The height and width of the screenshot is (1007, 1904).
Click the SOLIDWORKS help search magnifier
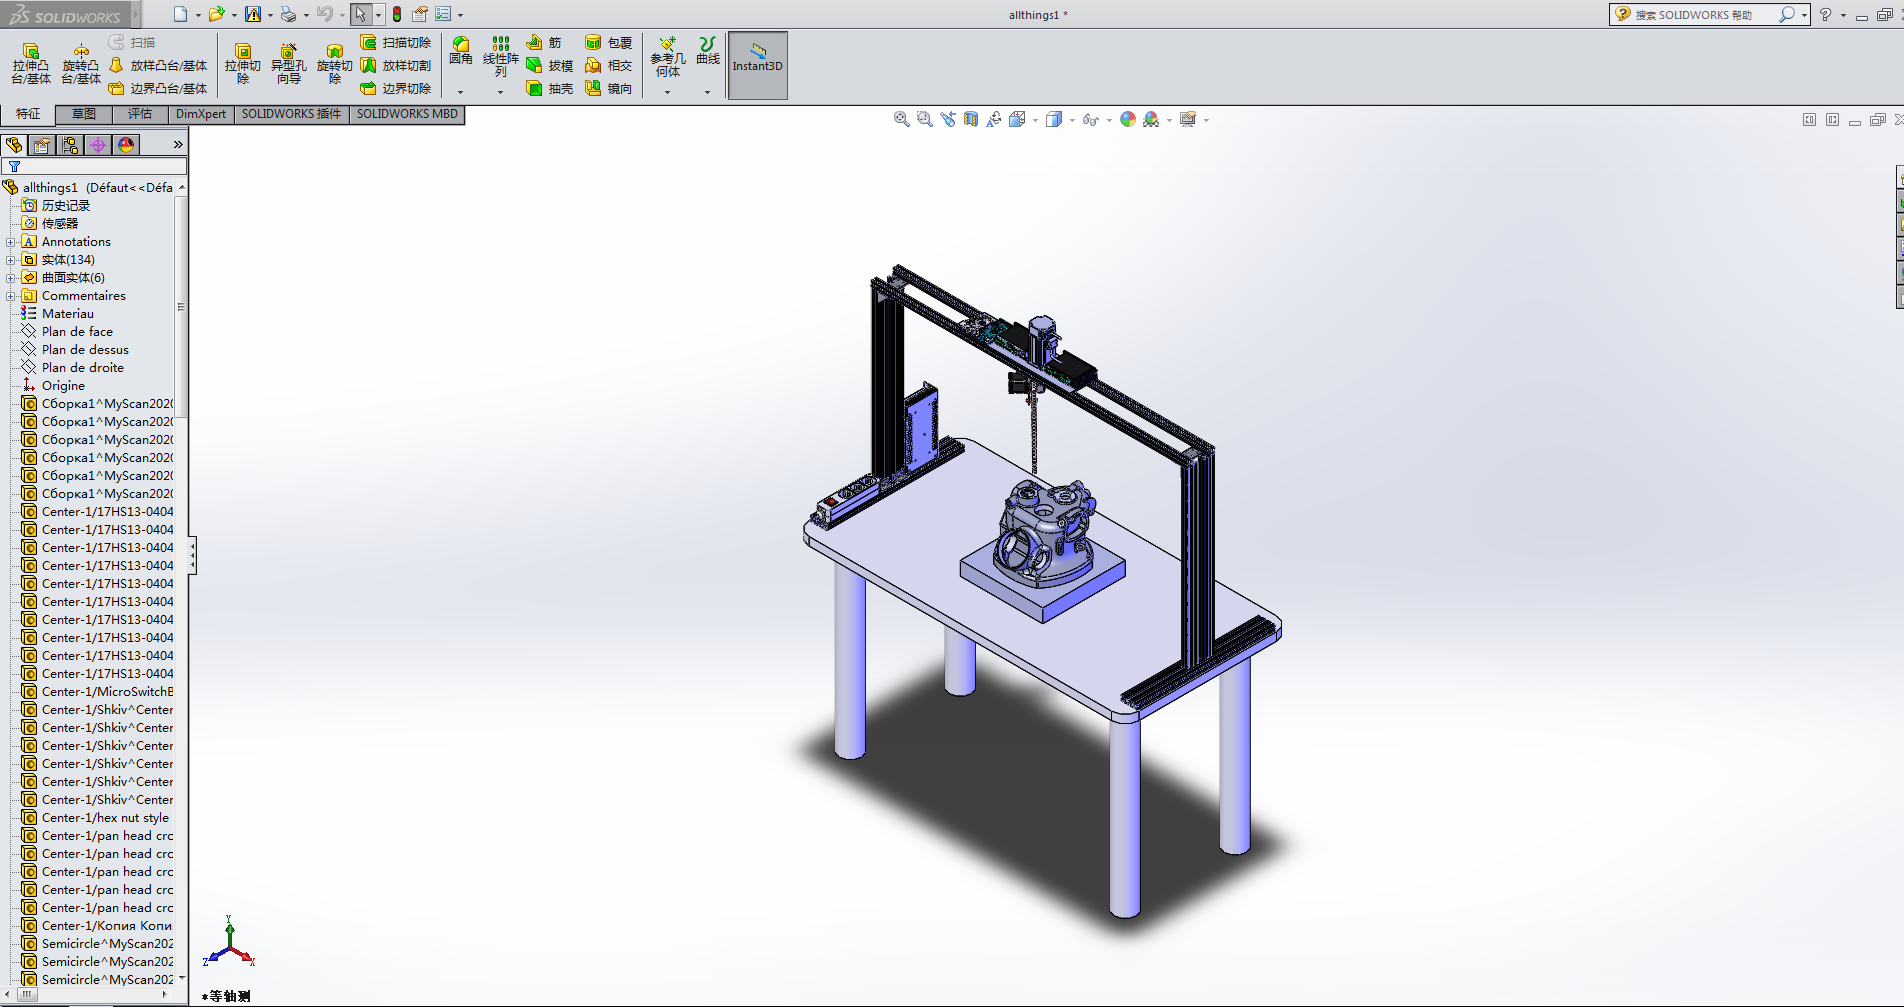pyautogui.click(x=1789, y=14)
